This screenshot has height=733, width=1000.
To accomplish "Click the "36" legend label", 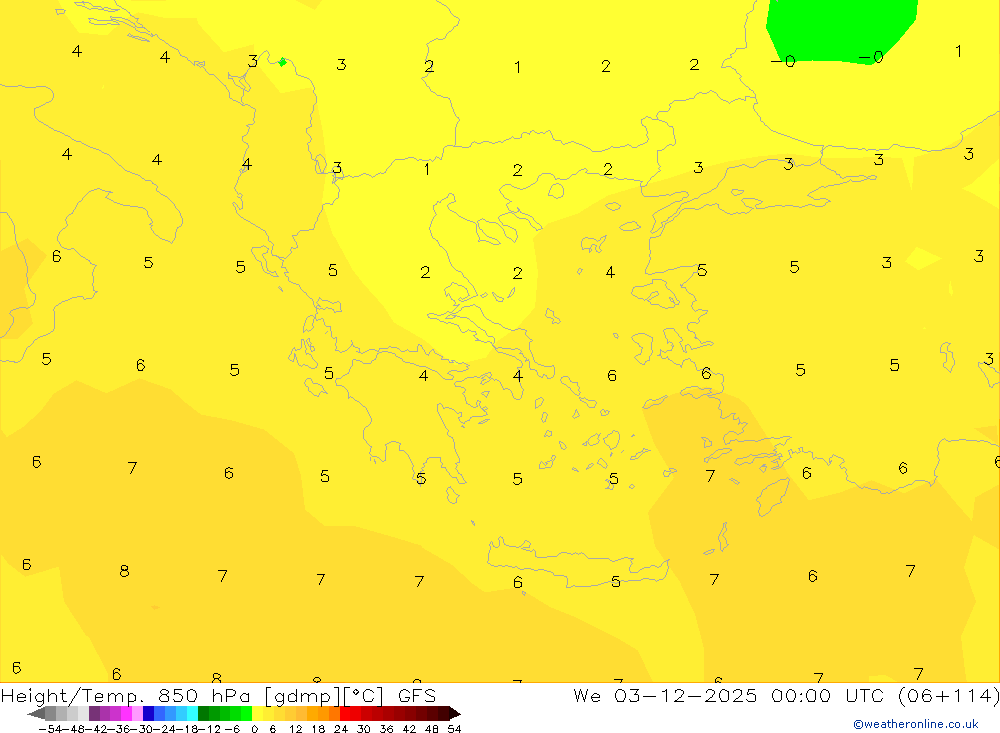I will 386,729.
